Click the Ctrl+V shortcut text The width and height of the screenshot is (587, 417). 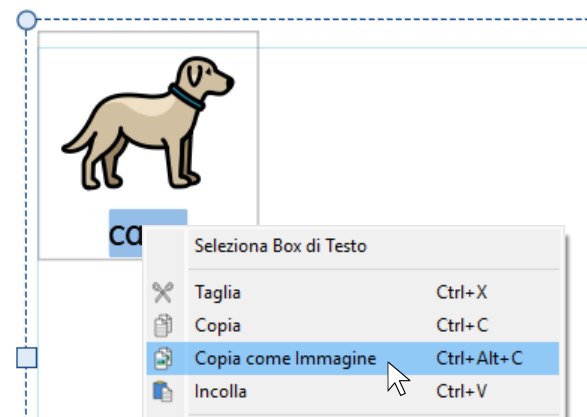point(461,391)
